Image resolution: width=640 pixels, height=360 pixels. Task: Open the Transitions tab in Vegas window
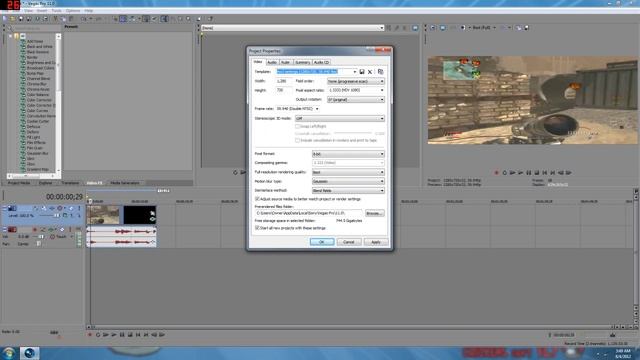70,183
